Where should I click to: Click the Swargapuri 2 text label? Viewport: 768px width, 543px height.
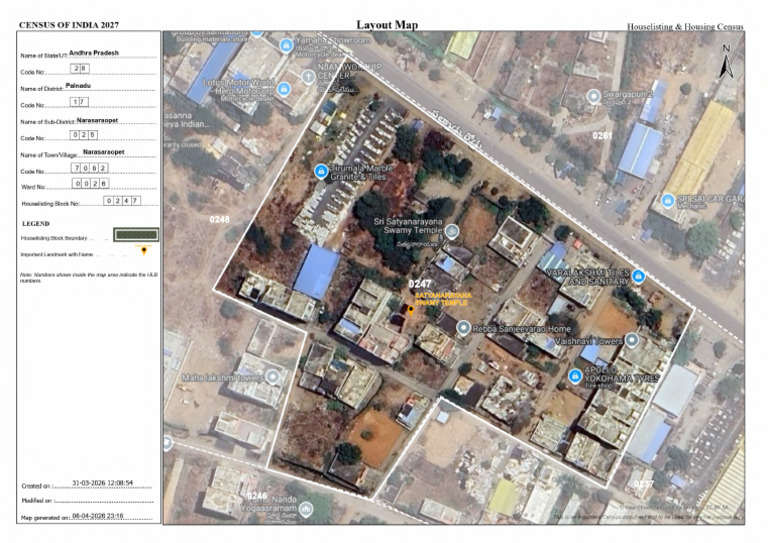pyautogui.click(x=628, y=94)
